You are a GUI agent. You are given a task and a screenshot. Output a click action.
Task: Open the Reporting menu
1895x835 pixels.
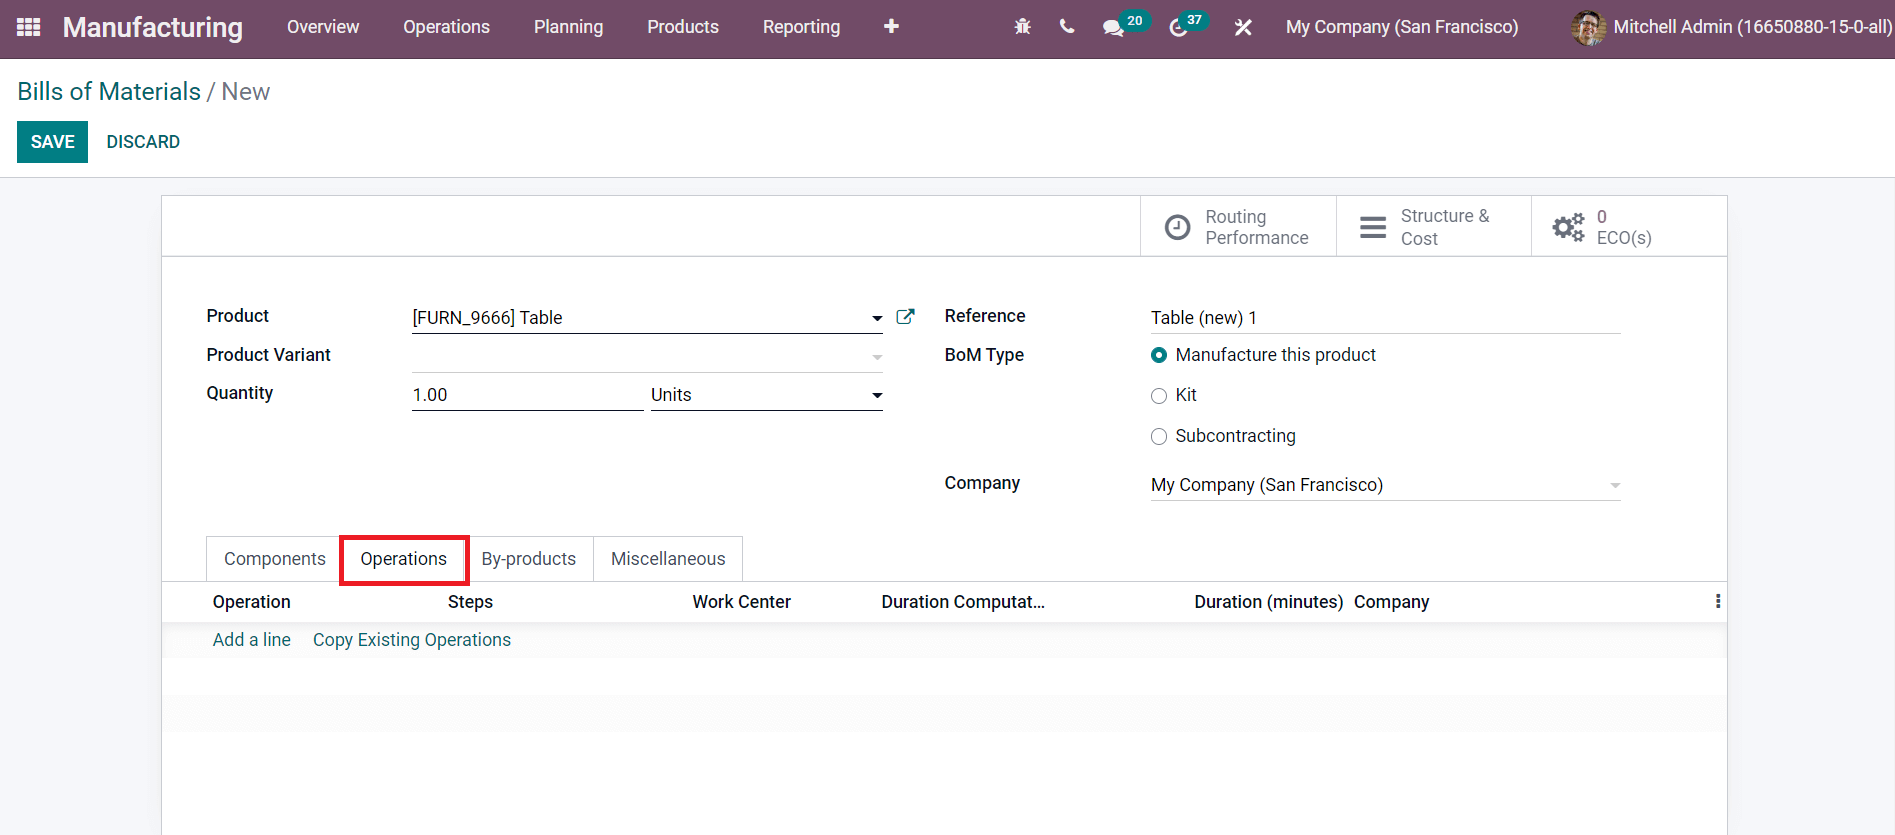801,27
